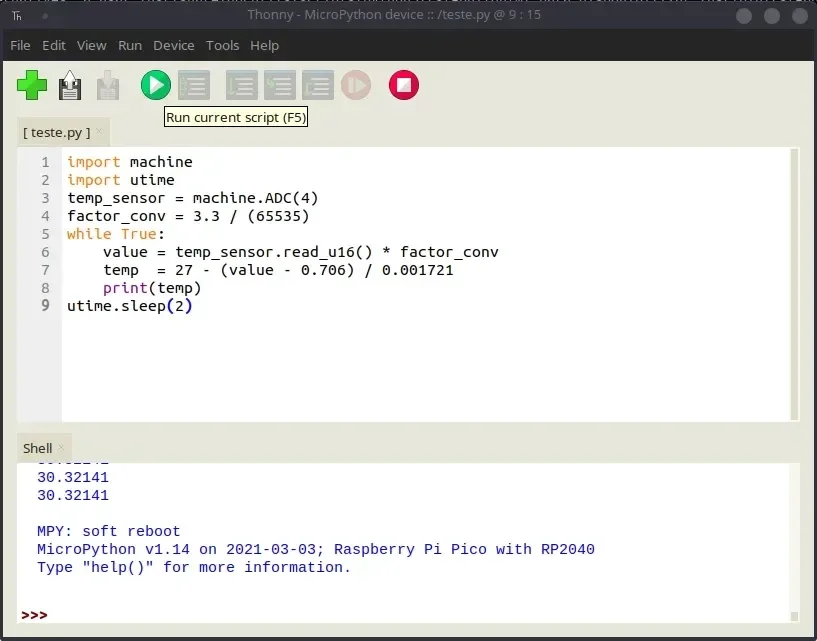Click the Step over icon
This screenshot has height=641, width=817.
coord(242,85)
